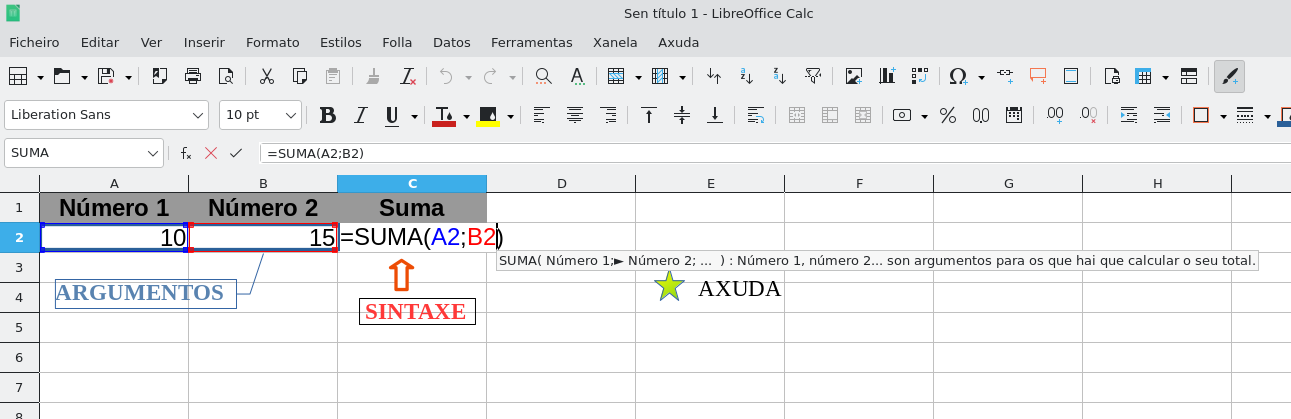This screenshot has height=419, width=1291.
Task: Open the font name dropdown Liberation Sans
Action: point(198,115)
